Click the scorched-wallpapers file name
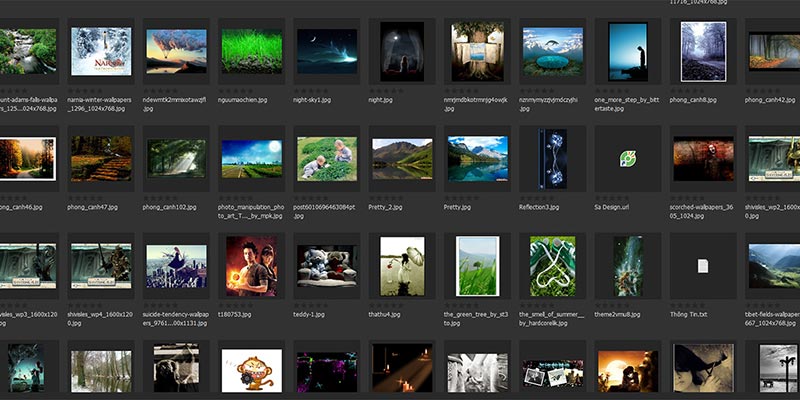The width and height of the screenshot is (800, 400). click(701, 212)
